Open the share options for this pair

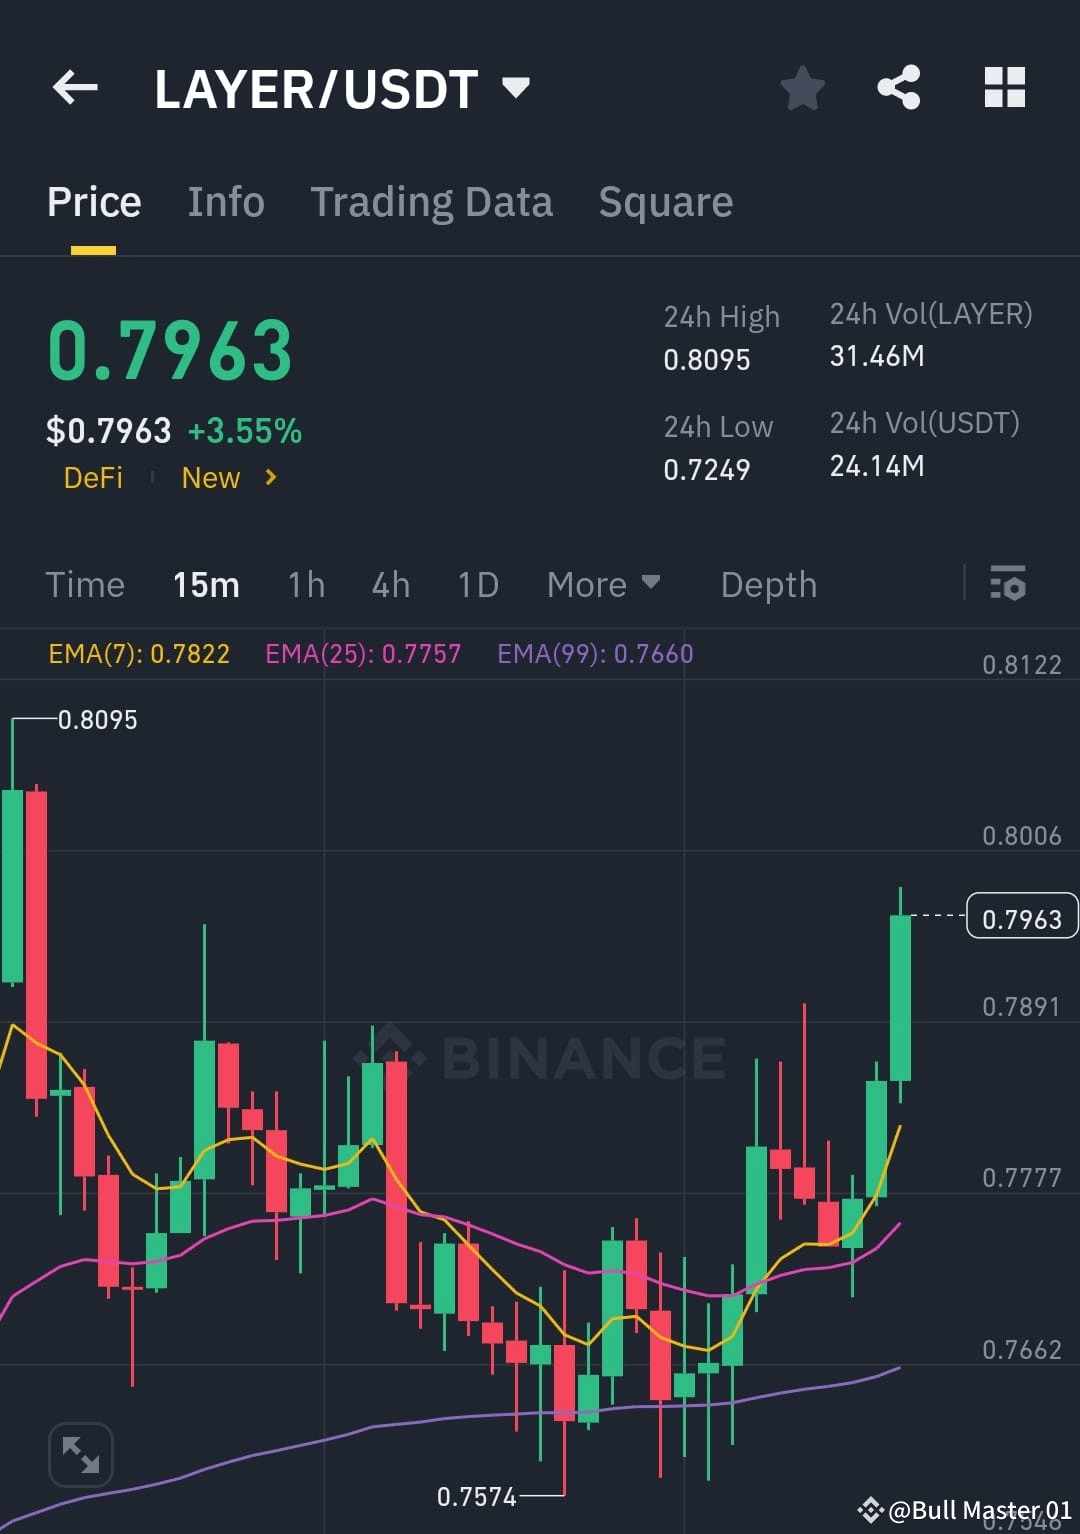(x=899, y=88)
